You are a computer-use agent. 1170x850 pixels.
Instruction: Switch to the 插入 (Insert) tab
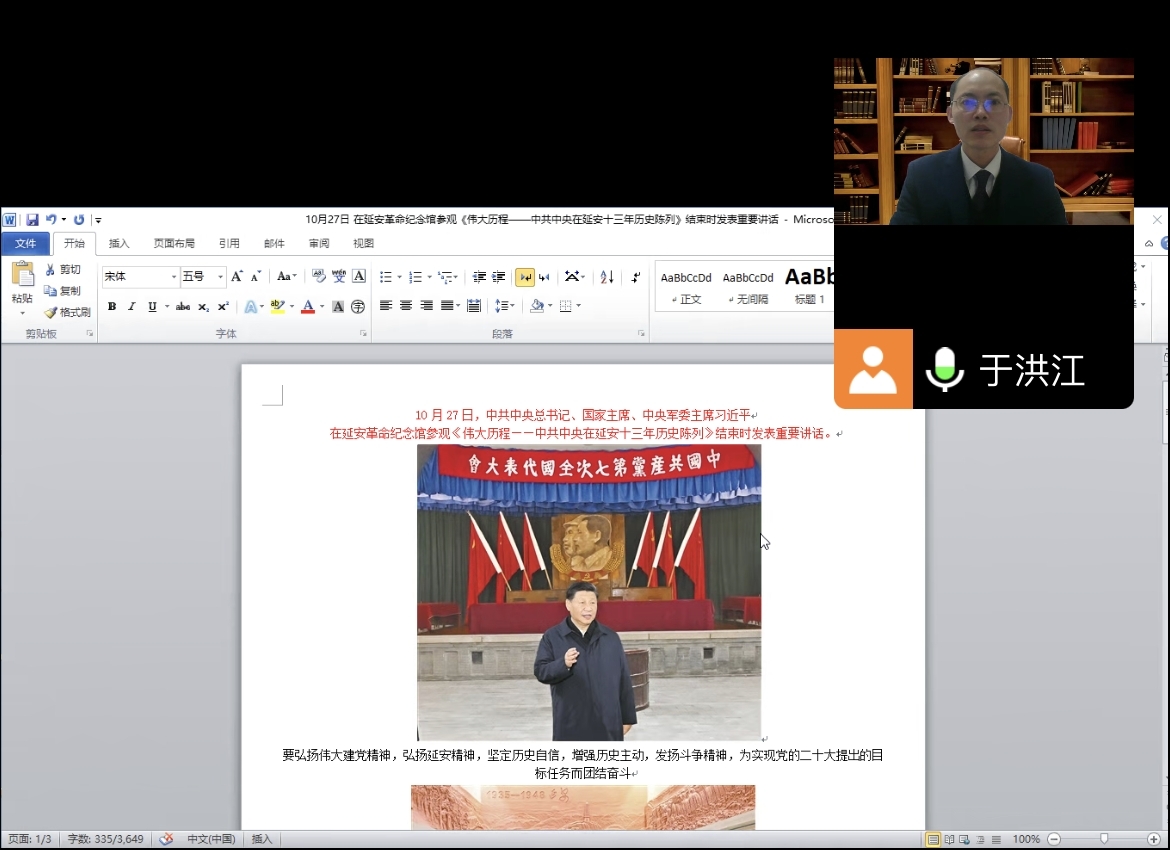[x=119, y=243]
